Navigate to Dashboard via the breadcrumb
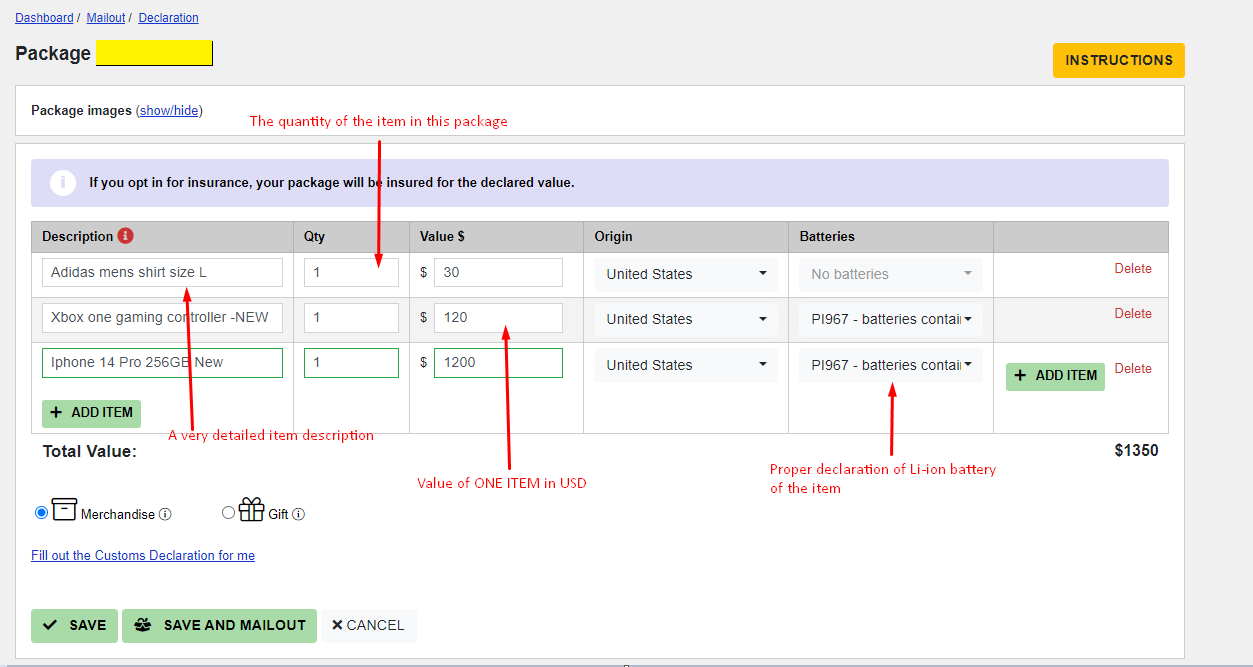This screenshot has width=1253, height=667. [x=44, y=17]
